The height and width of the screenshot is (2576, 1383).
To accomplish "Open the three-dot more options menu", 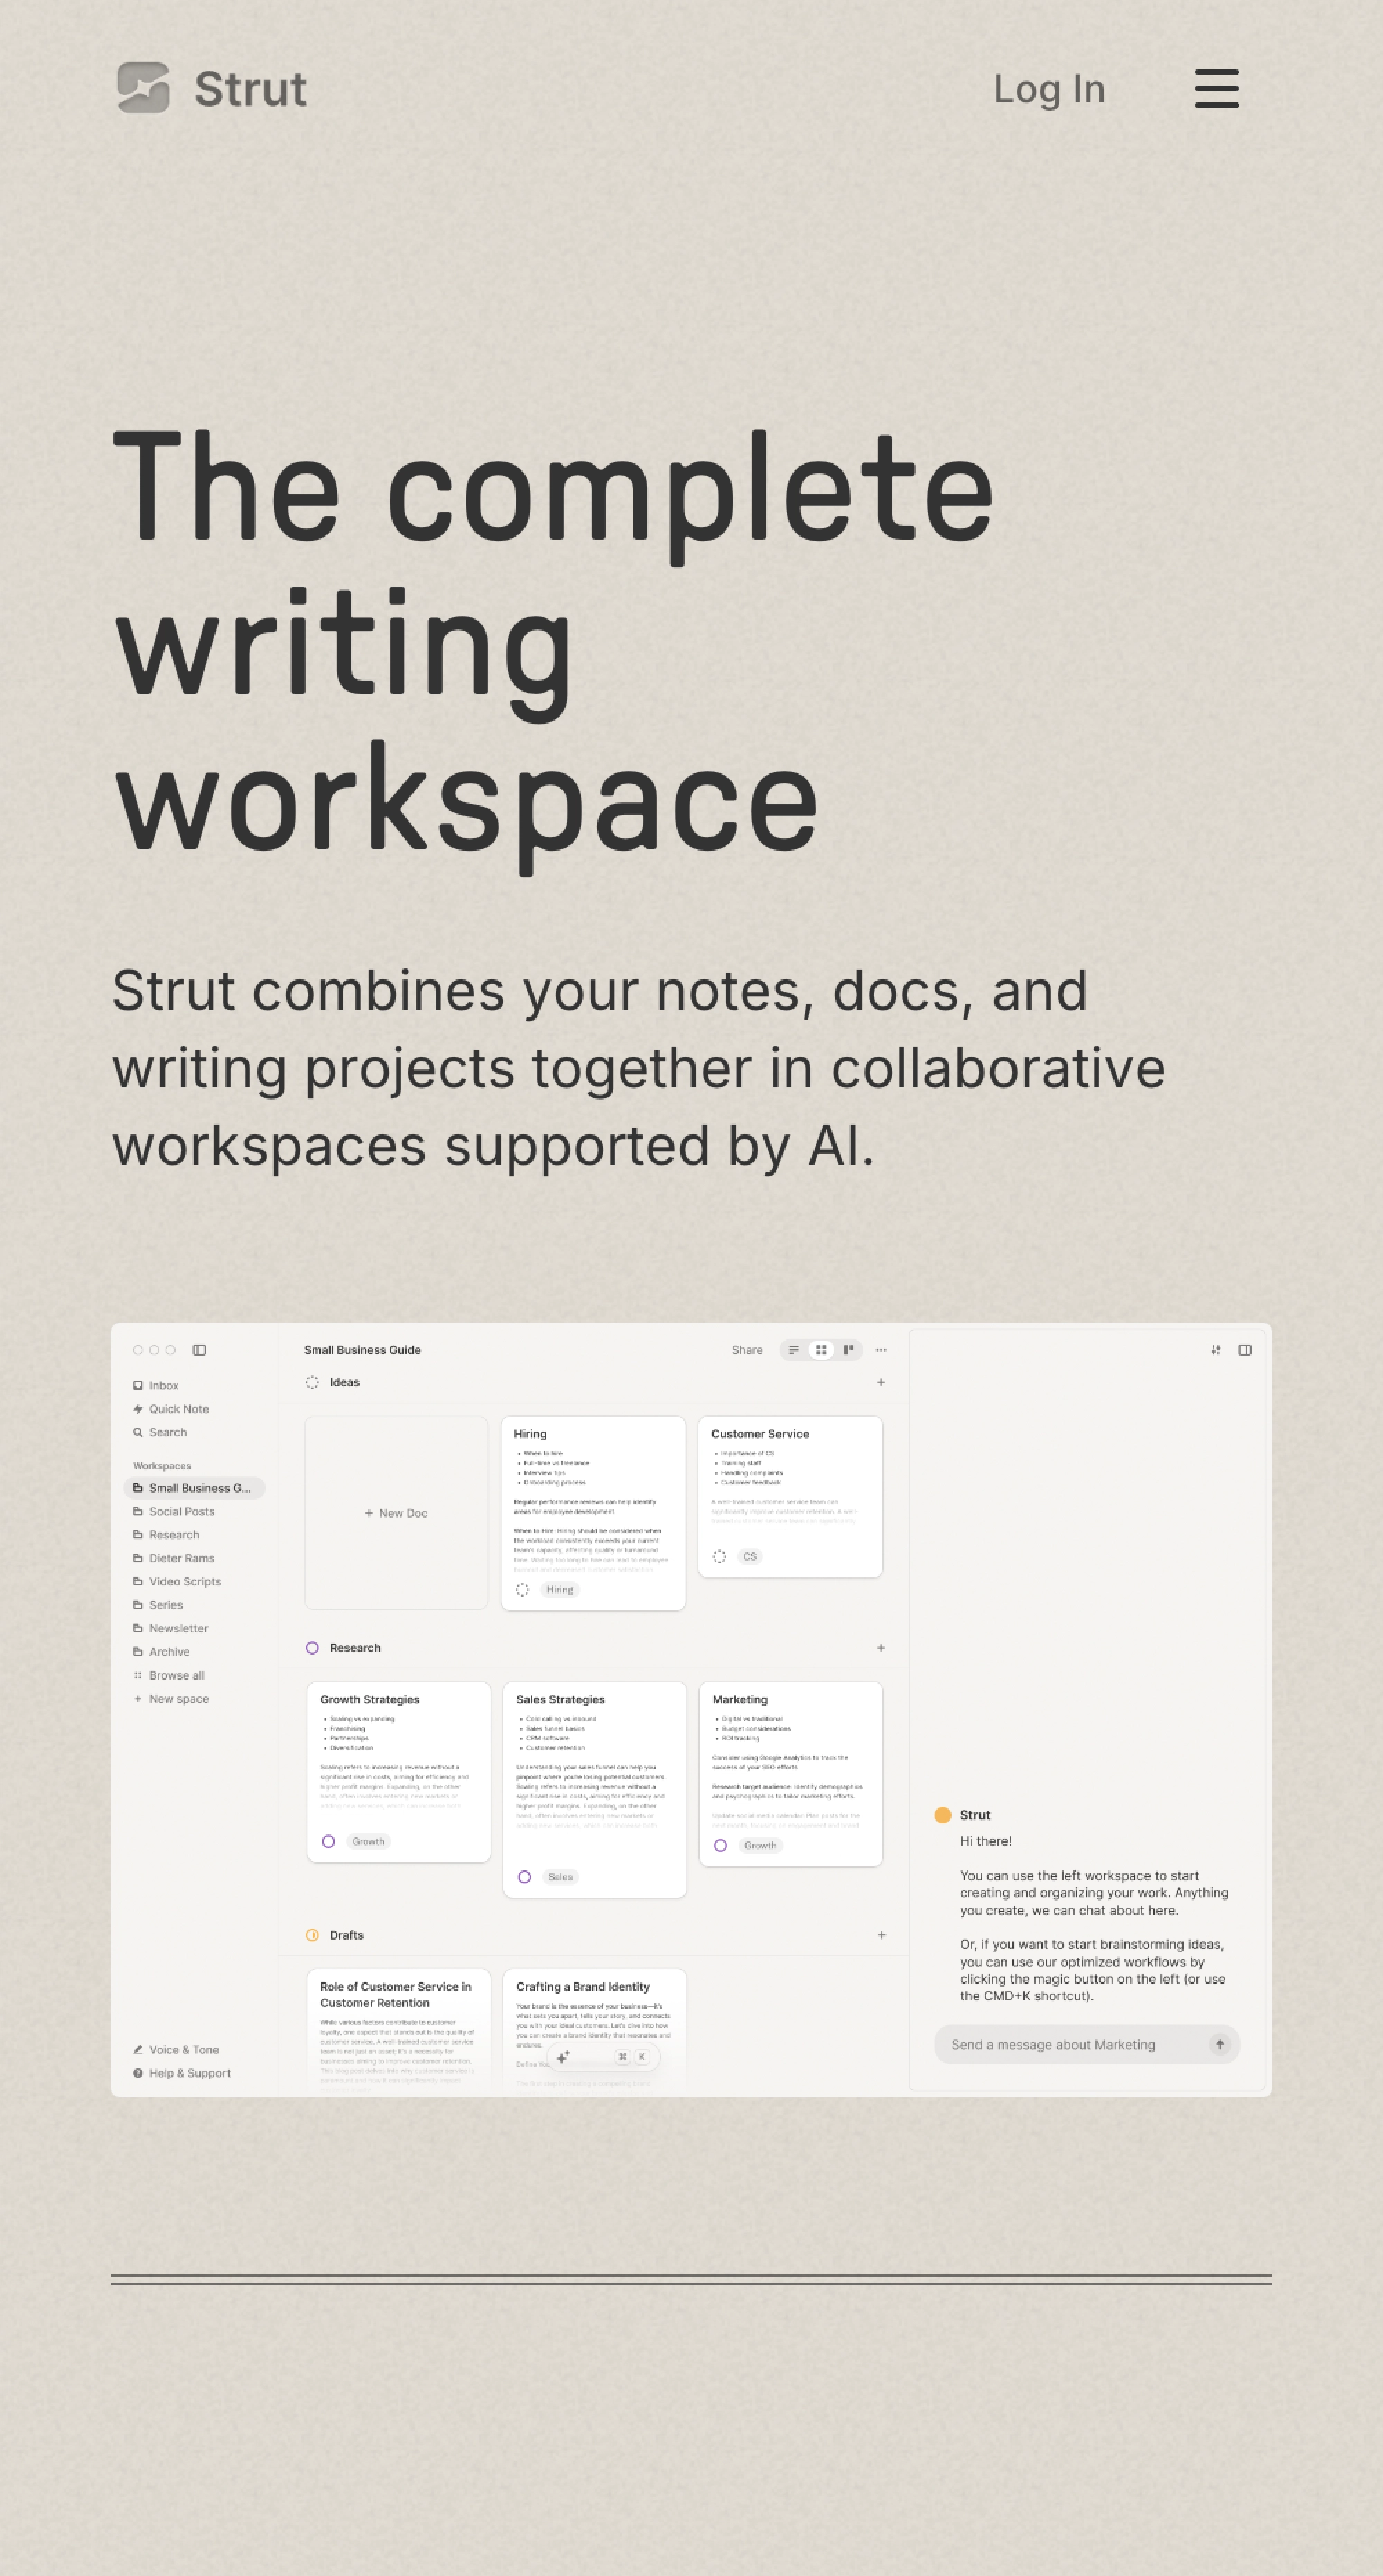I will tap(881, 1350).
